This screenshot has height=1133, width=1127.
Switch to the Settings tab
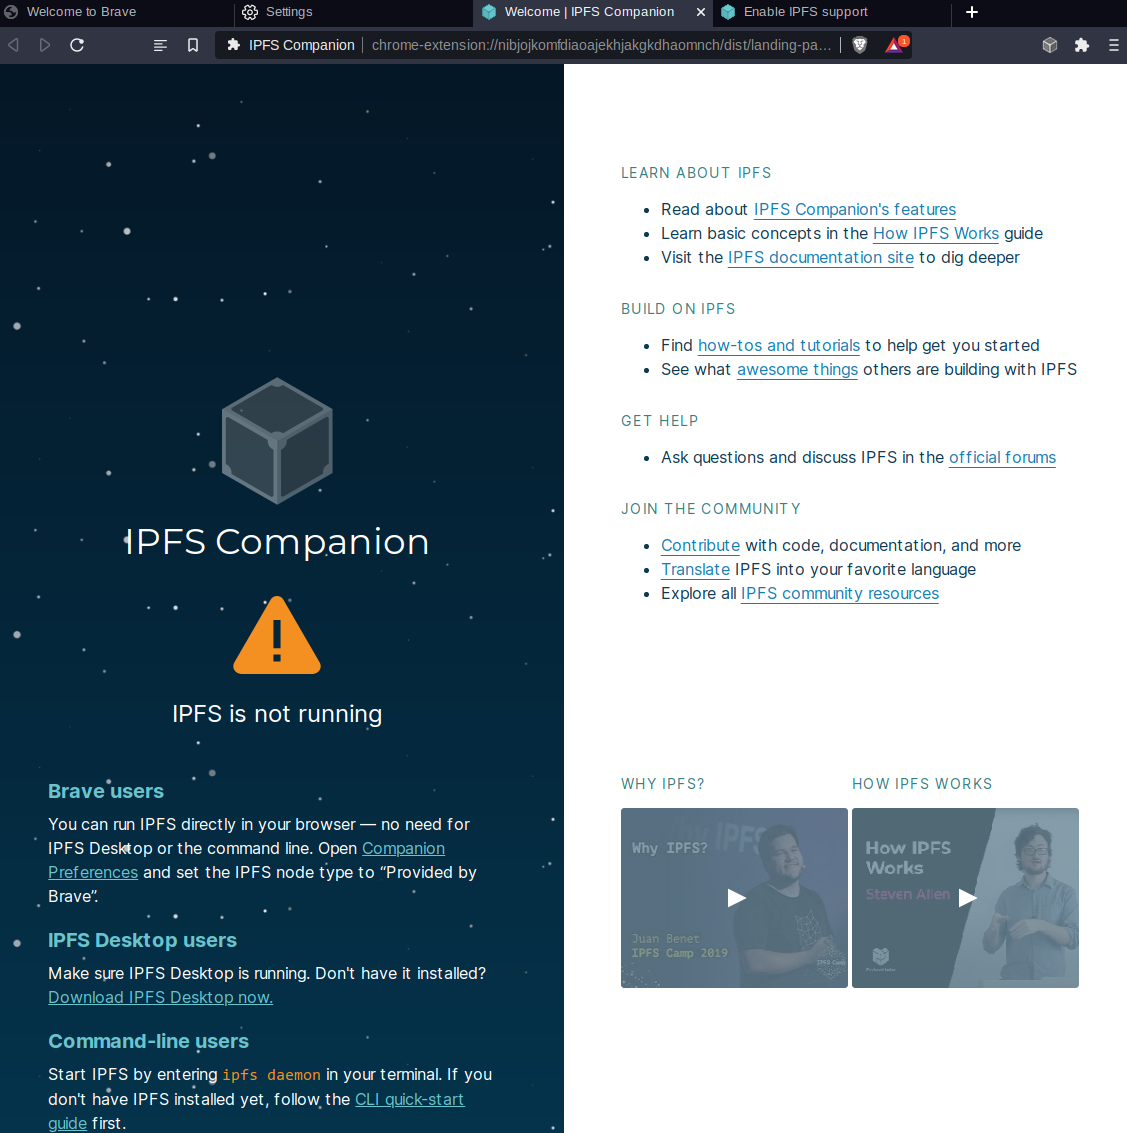[x=290, y=12]
